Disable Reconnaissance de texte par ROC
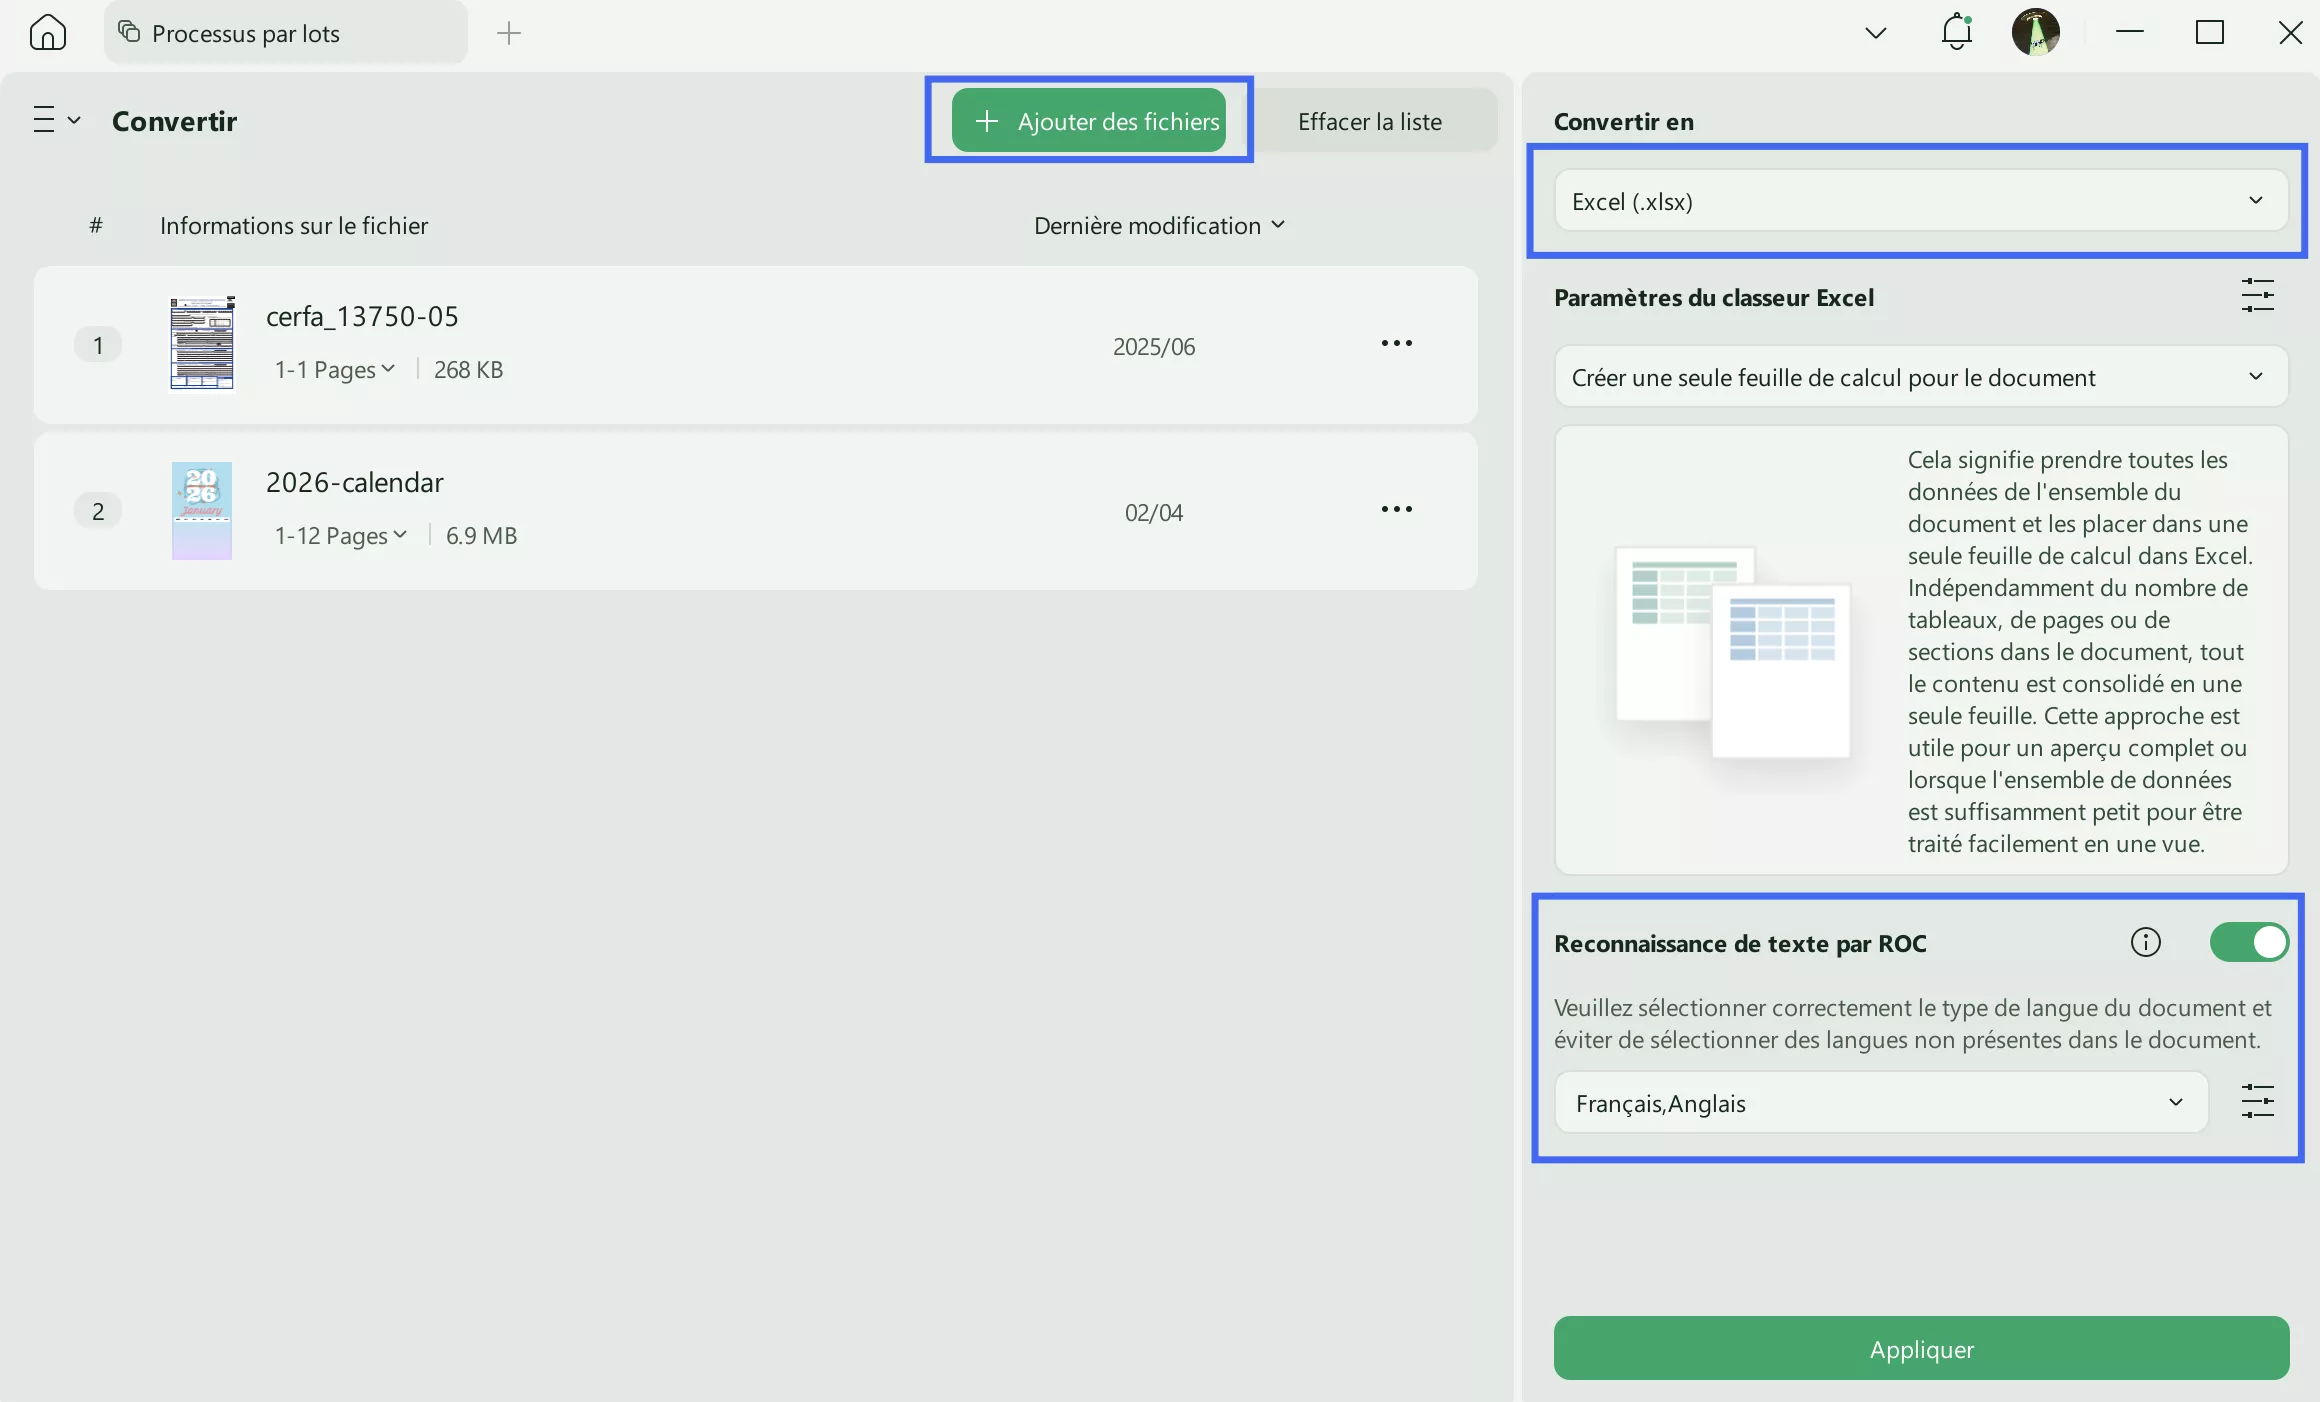 pos(2249,942)
